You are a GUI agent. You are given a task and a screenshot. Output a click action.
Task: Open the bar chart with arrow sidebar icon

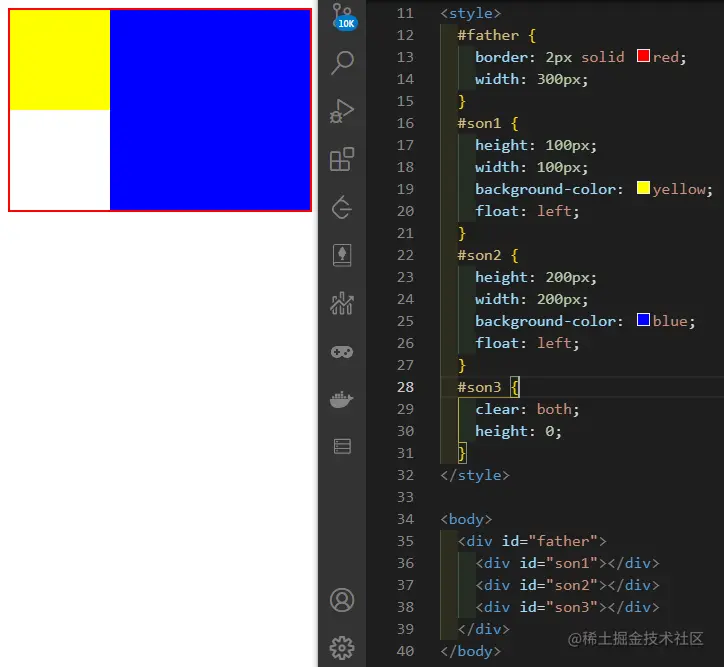[342, 303]
